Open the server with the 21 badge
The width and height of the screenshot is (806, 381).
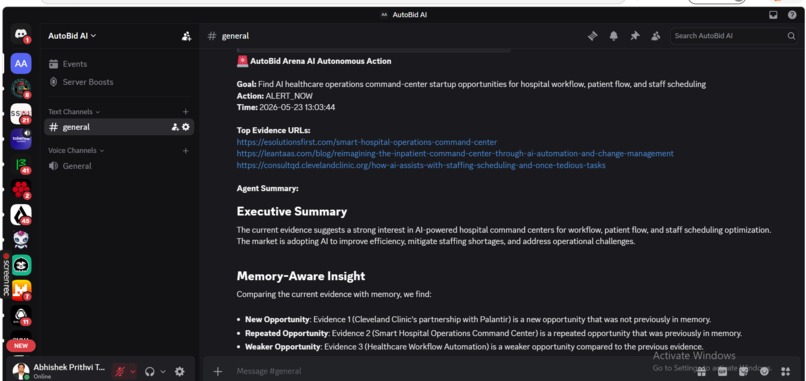tap(21, 114)
